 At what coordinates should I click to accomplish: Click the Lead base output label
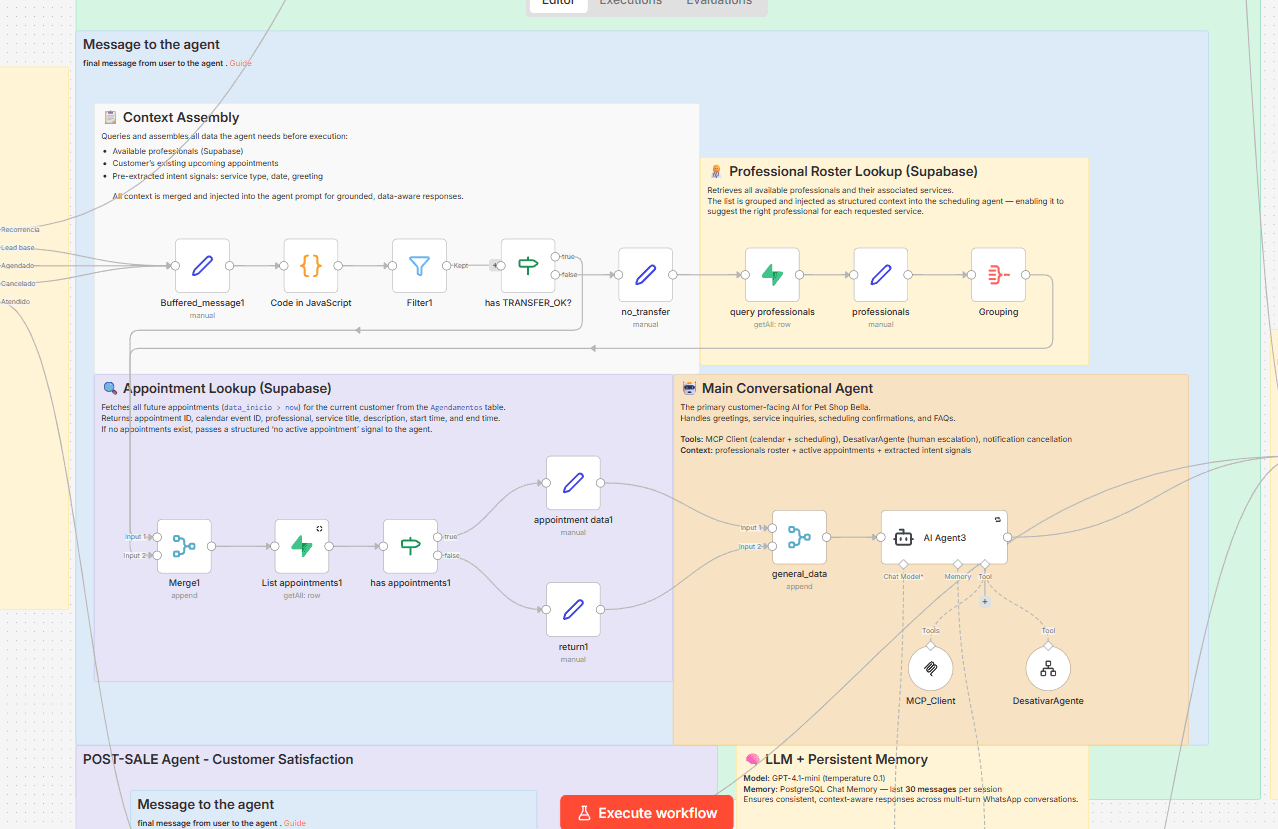click(x=17, y=247)
